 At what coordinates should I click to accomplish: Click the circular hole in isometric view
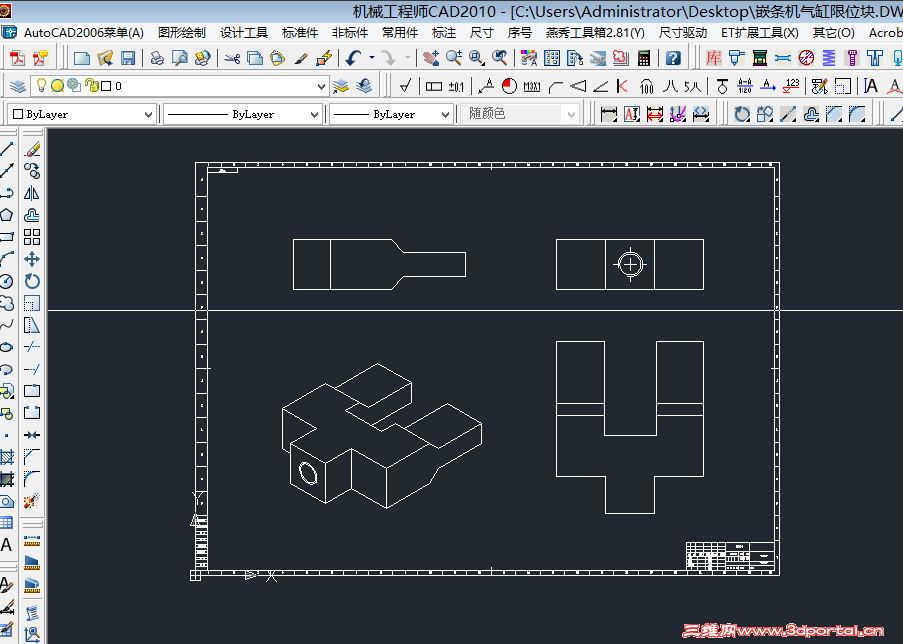click(308, 473)
